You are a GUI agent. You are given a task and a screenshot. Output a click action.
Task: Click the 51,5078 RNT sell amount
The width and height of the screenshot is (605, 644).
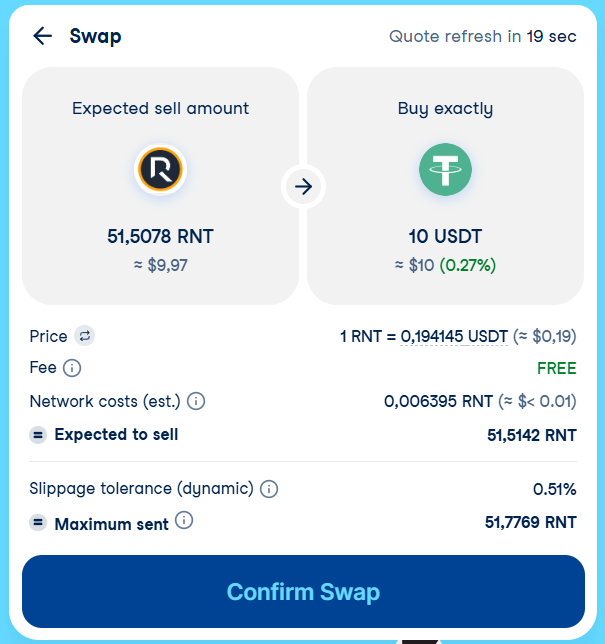(x=160, y=237)
